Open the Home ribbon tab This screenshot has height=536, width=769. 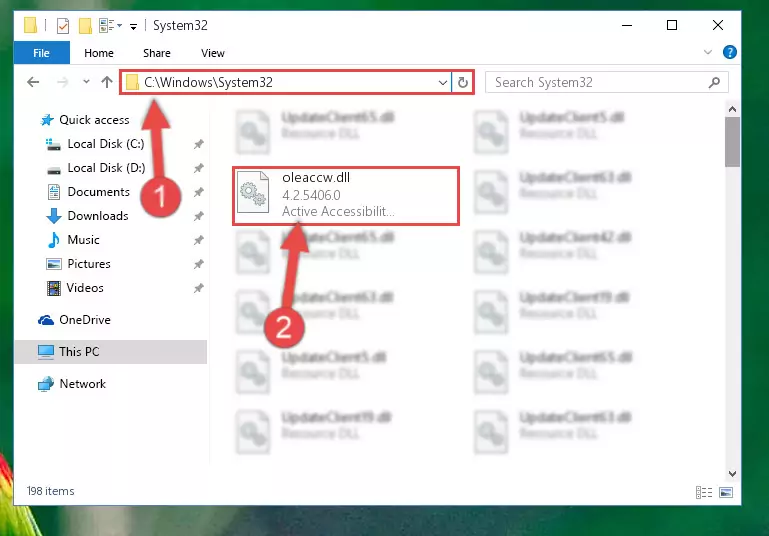[x=99, y=53]
